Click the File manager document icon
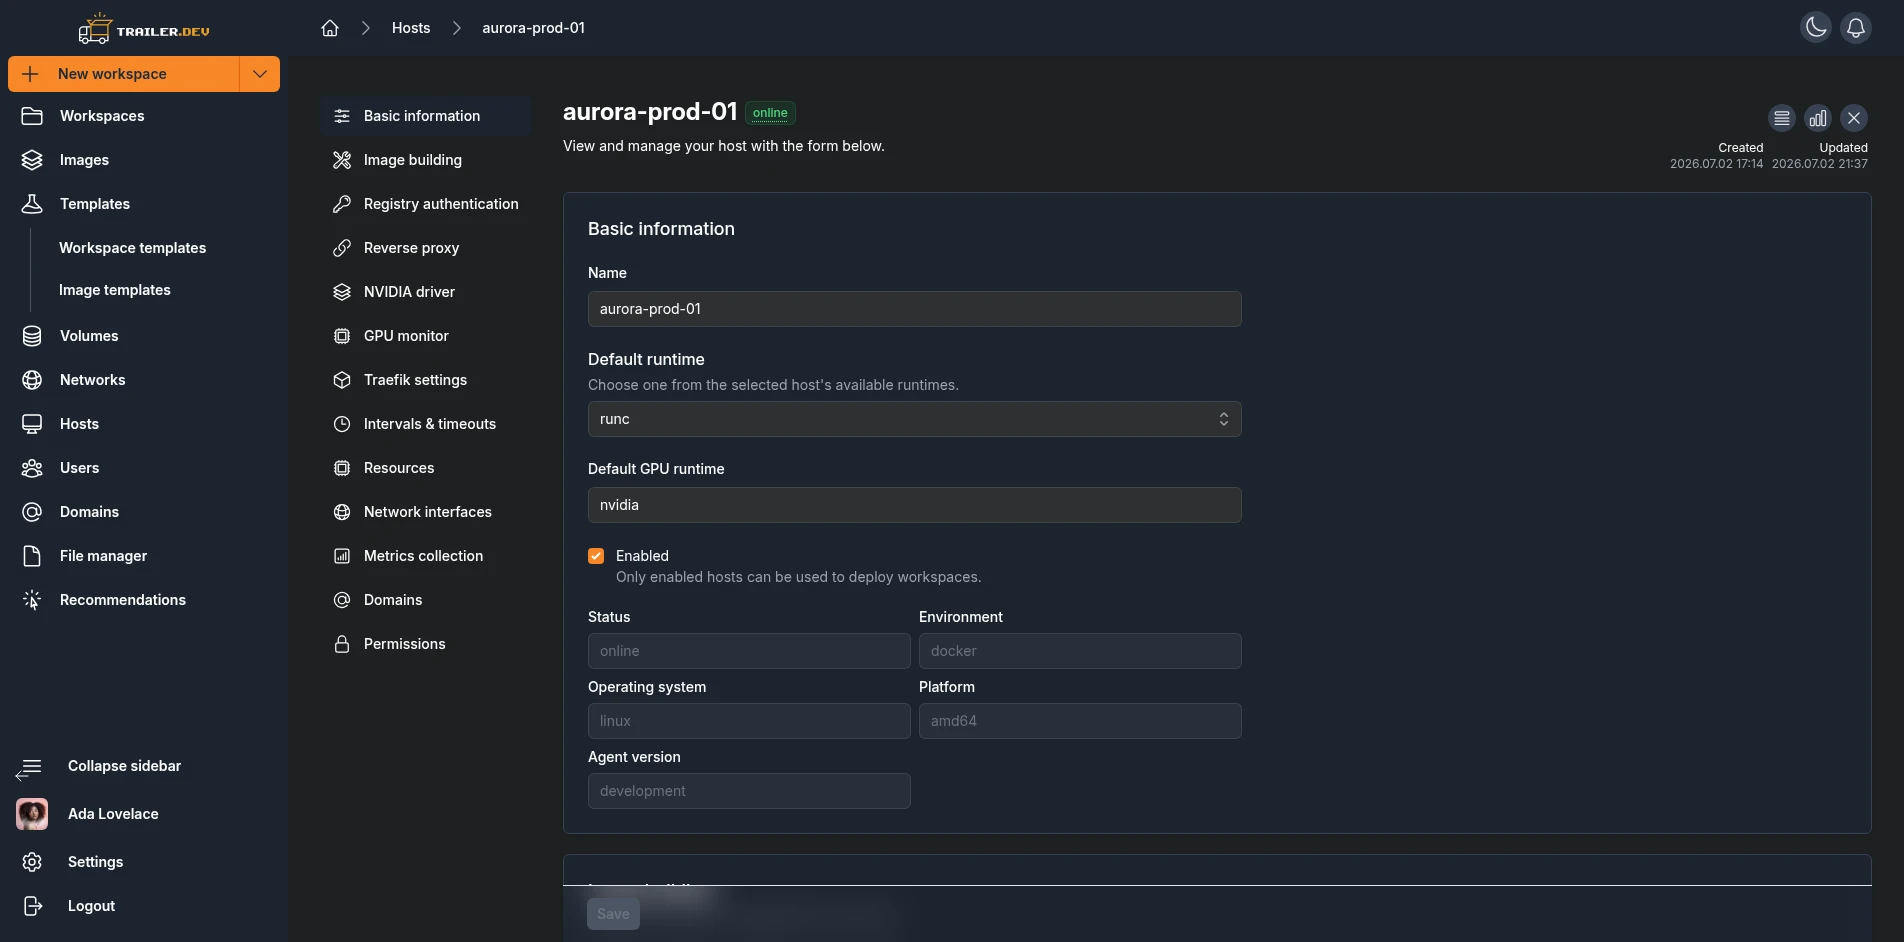This screenshot has width=1904, height=942. (x=32, y=556)
